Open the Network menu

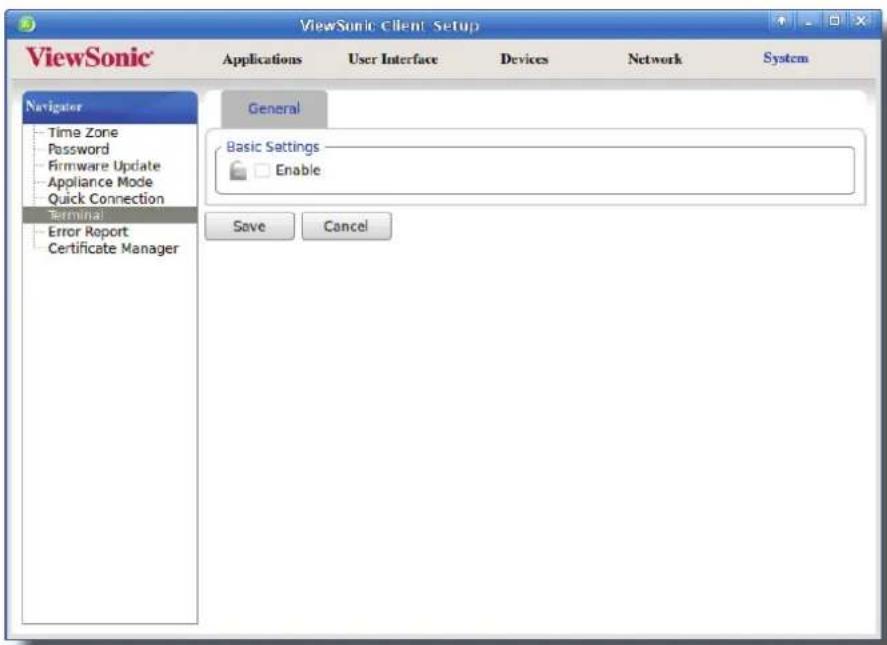tap(655, 59)
